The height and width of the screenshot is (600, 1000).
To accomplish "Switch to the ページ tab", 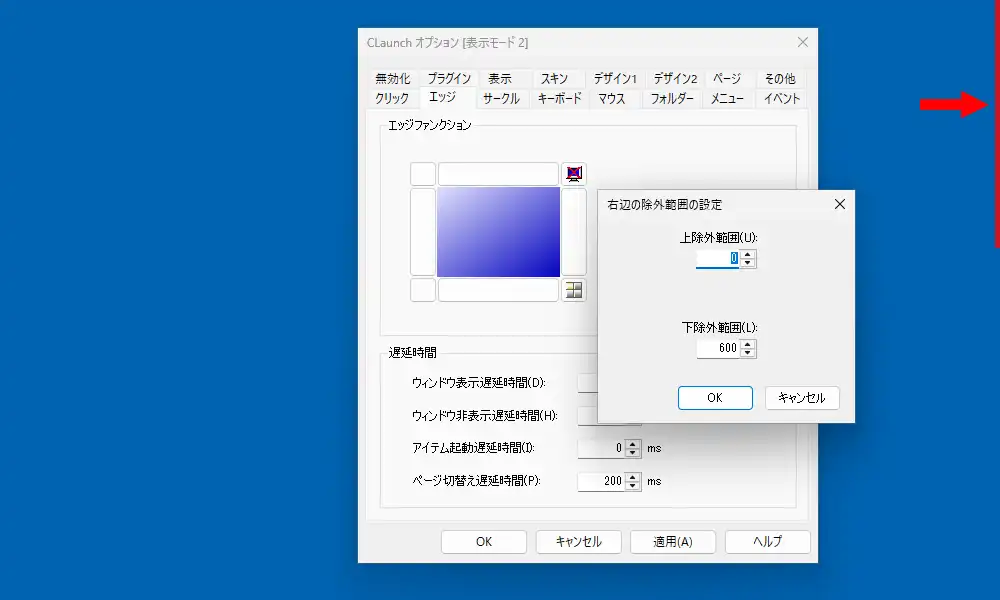I will click(727, 78).
